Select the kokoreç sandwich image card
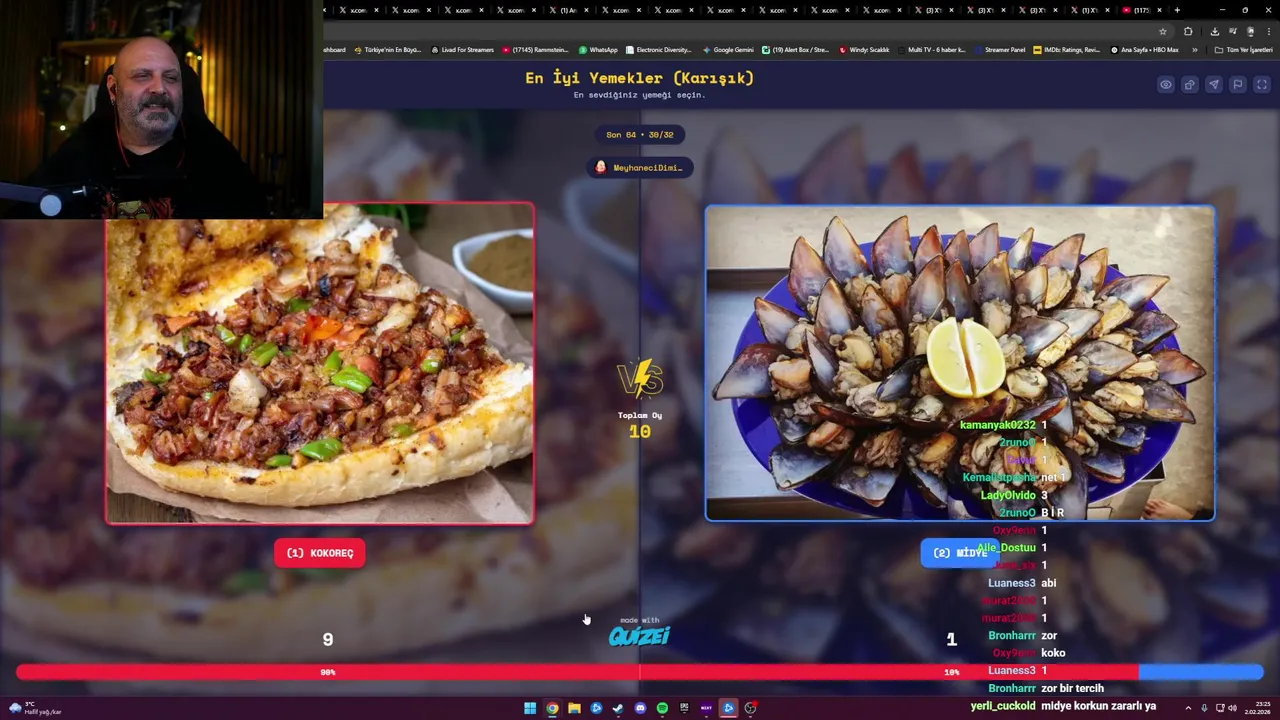The height and width of the screenshot is (720, 1280). click(320, 363)
